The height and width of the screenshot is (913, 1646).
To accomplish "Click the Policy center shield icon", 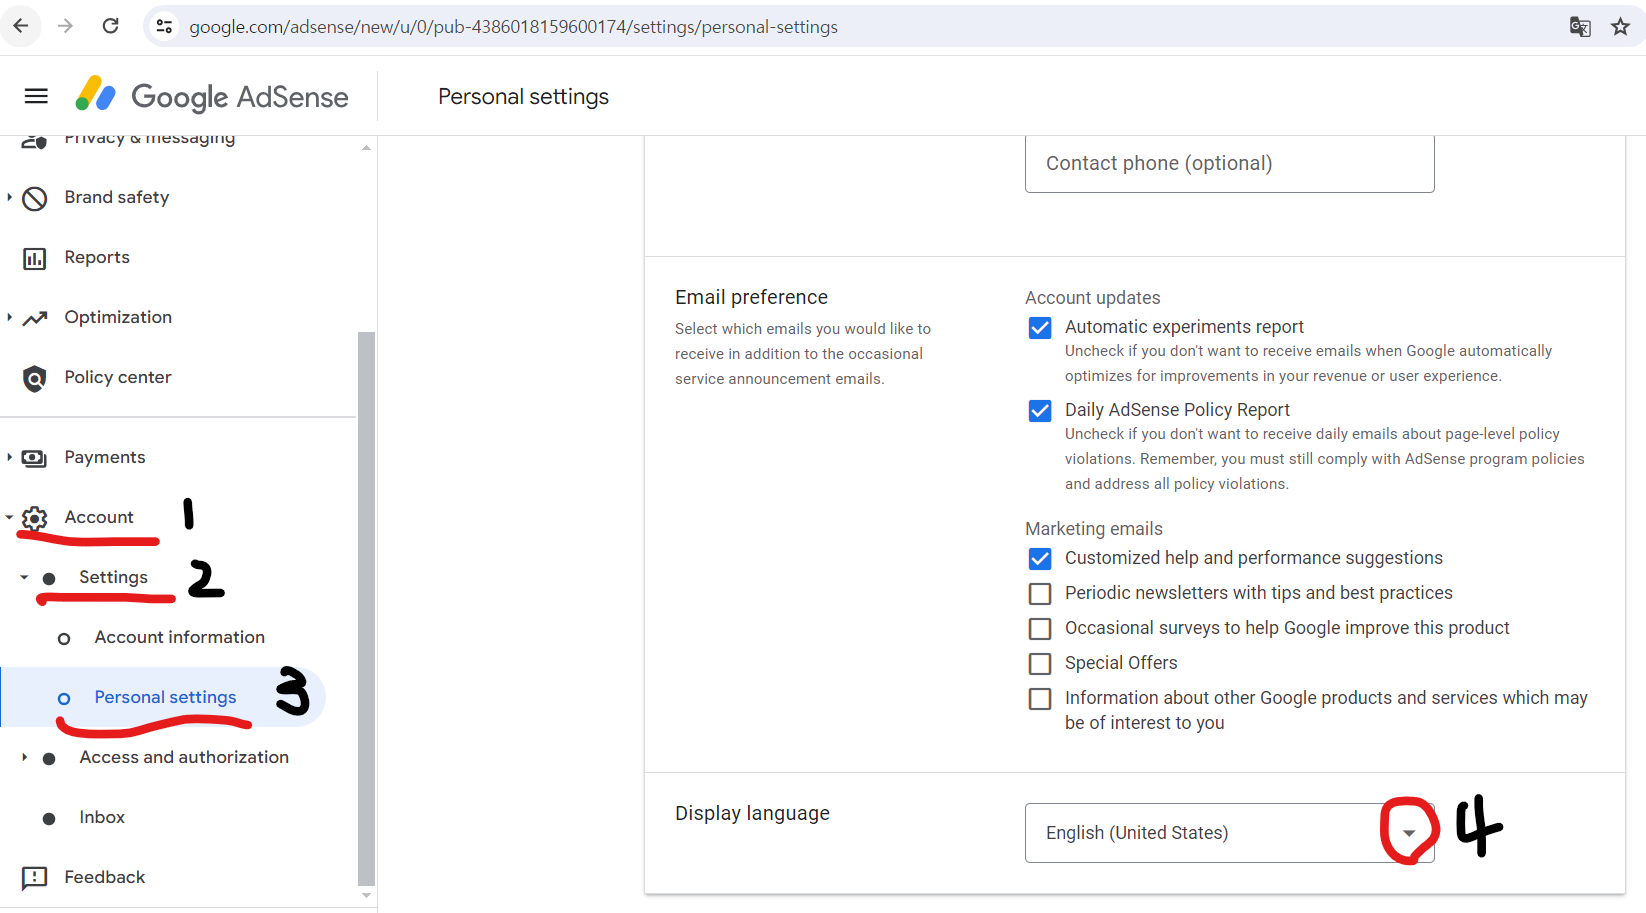I will coord(35,378).
